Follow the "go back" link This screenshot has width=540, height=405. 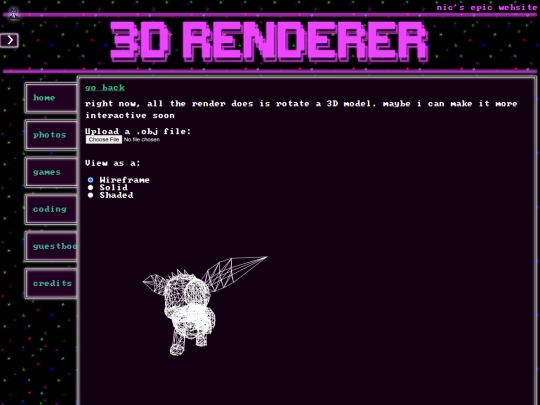coord(105,88)
